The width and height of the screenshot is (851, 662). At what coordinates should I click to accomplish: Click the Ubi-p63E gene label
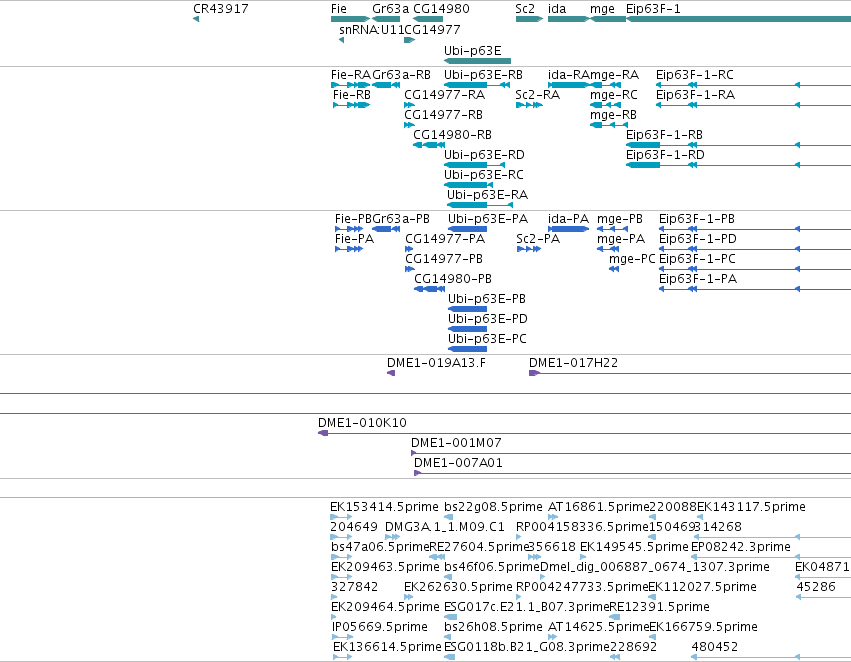click(x=473, y=51)
